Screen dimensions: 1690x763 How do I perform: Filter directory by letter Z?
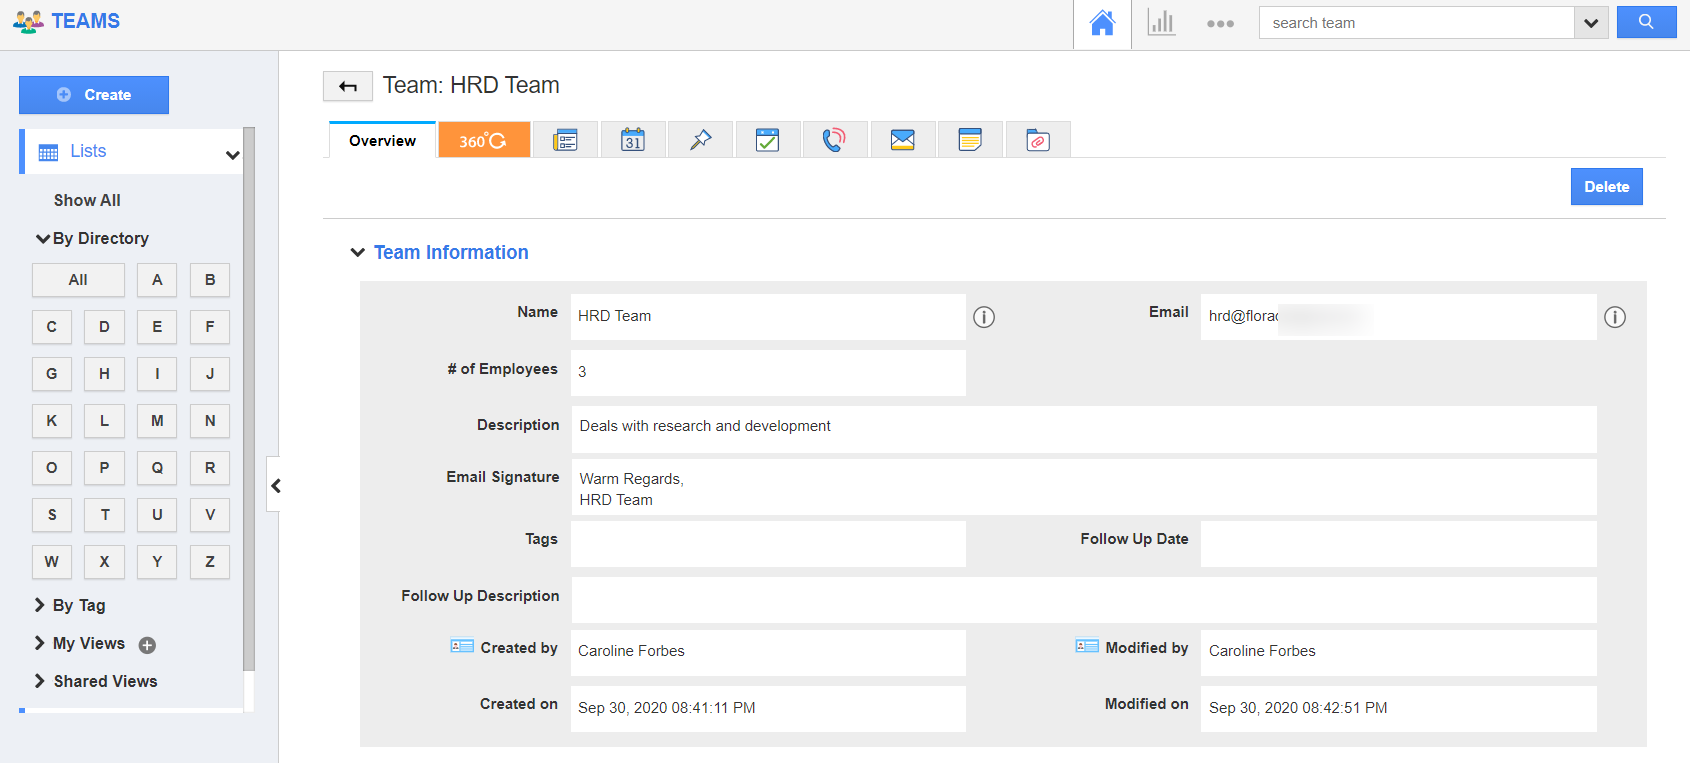210,562
